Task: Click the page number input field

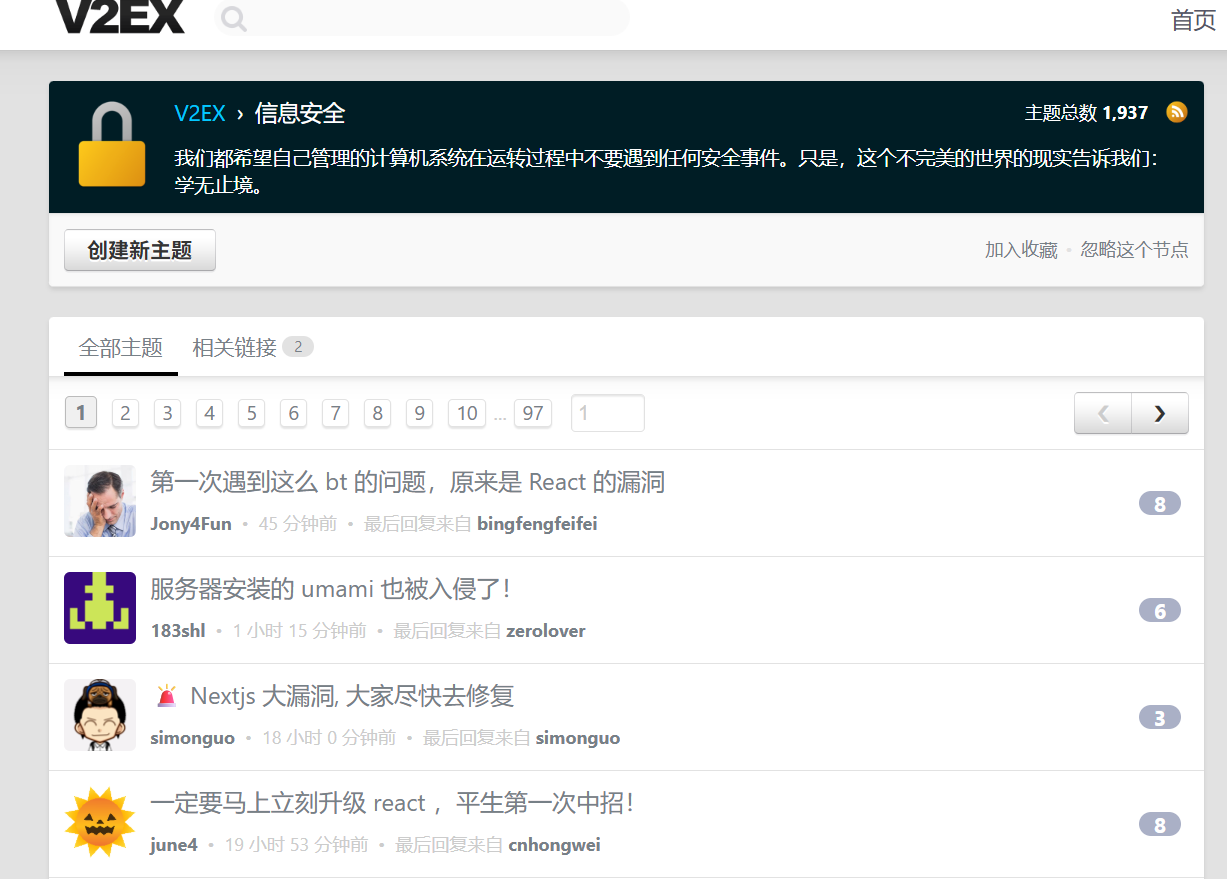Action: click(607, 413)
